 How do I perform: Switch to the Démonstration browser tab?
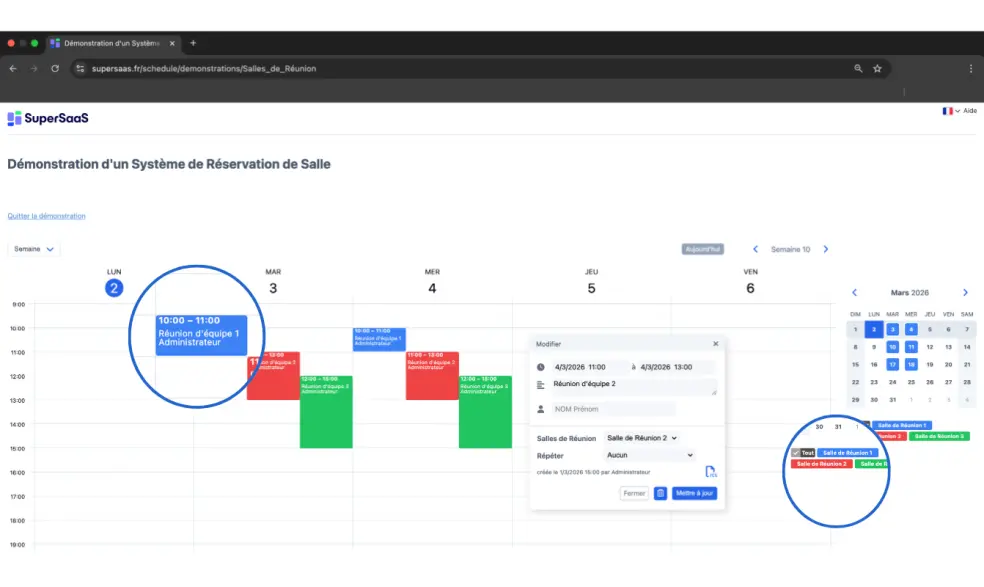tap(110, 43)
